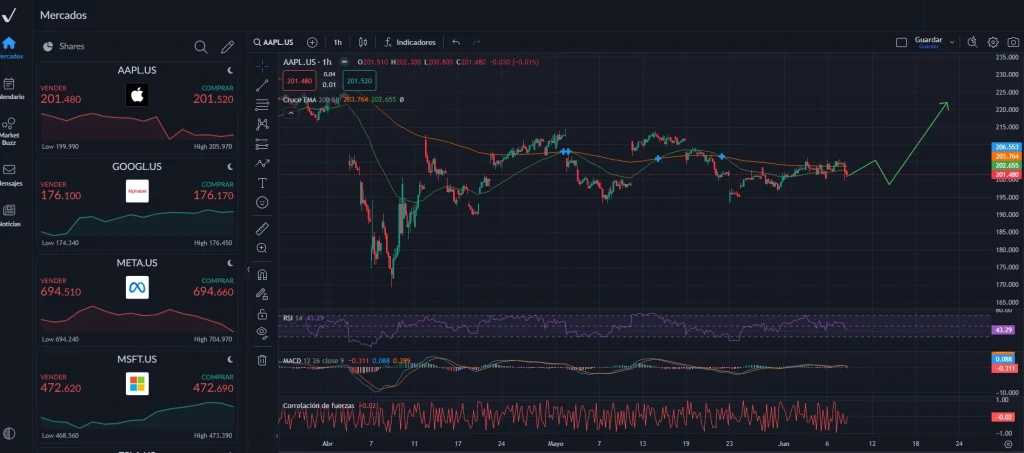Click the green 201.520 buy button on chart
This screenshot has height=453, width=1024.
click(360, 80)
